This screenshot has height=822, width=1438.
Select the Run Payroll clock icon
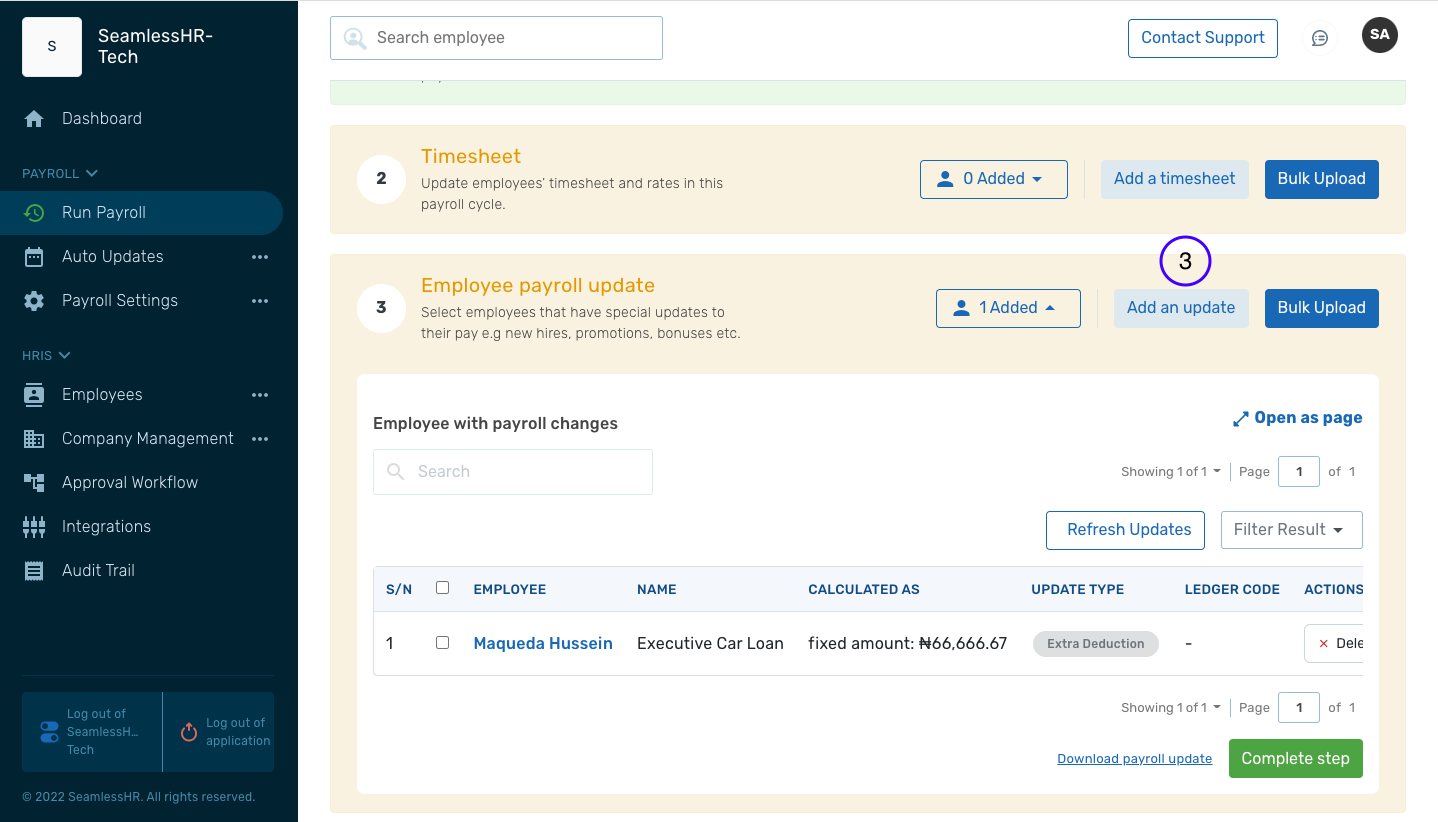pos(34,212)
